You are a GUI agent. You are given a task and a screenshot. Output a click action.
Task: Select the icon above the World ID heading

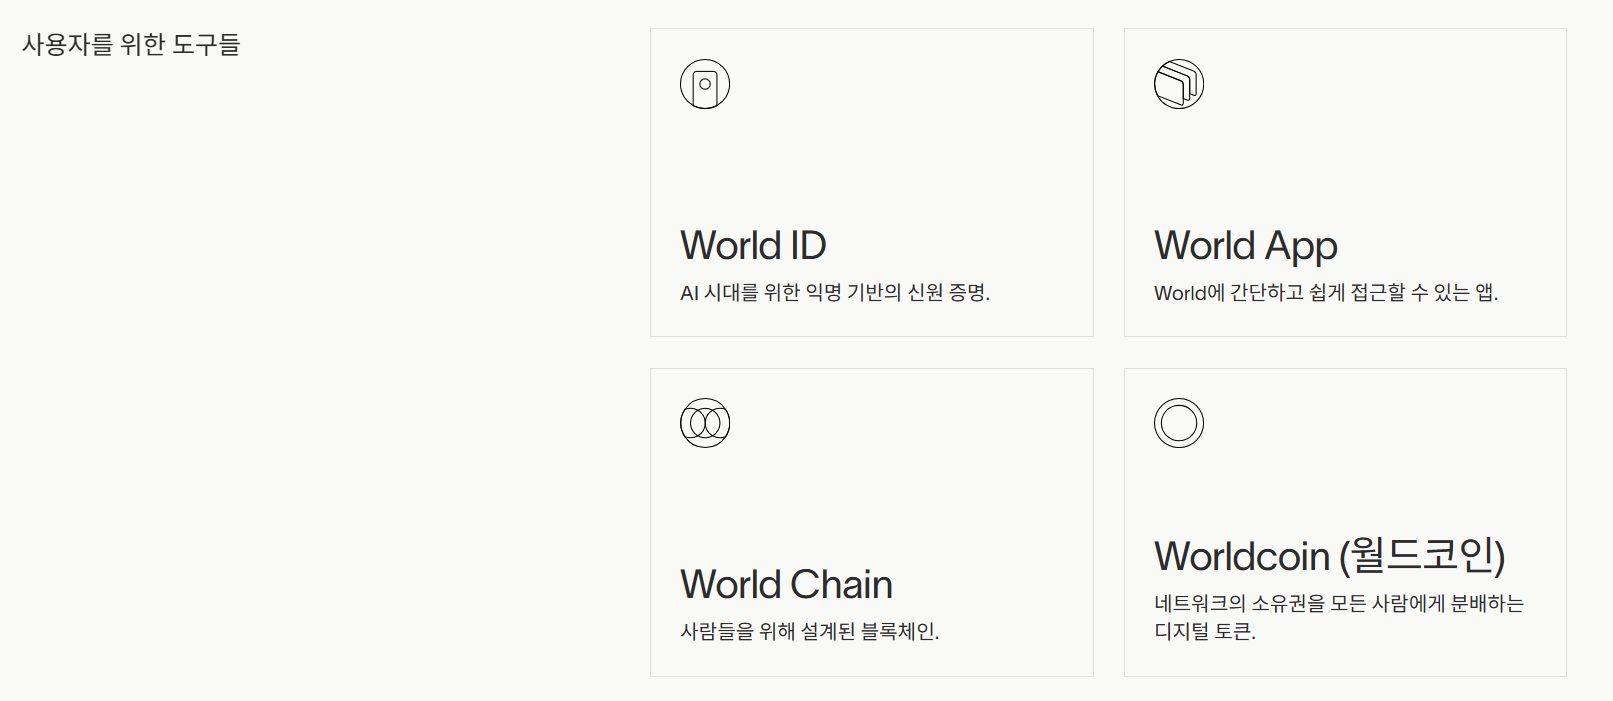[705, 83]
